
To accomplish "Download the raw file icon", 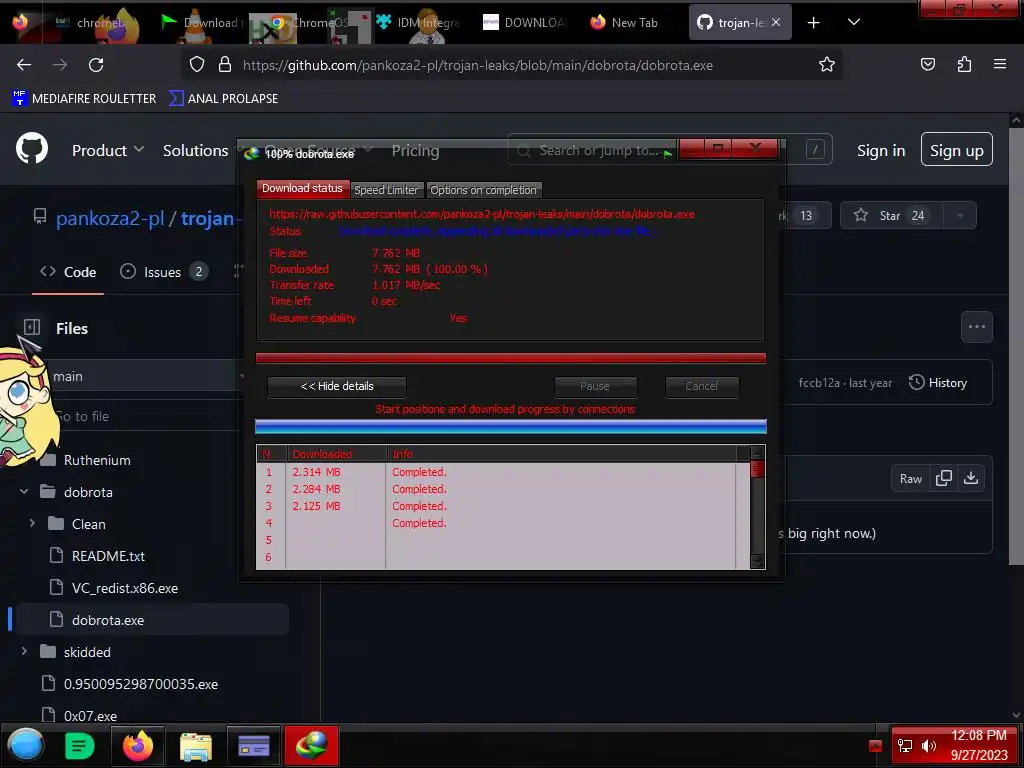I will (x=971, y=478).
